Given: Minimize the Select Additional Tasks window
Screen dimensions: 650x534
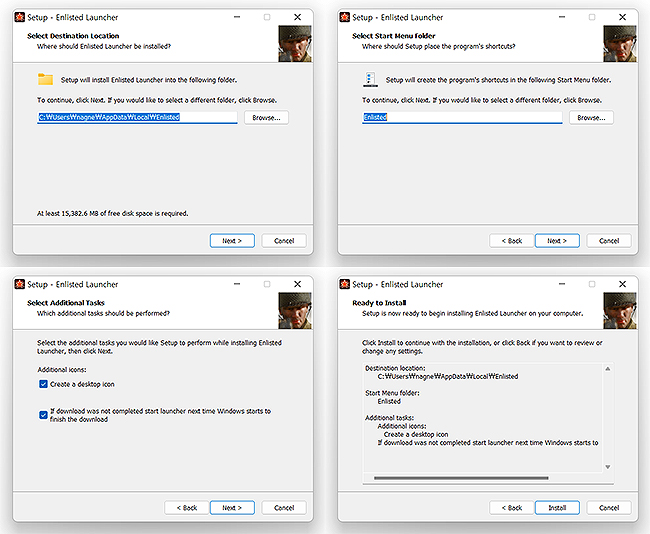Looking at the screenshot, I should point(237,284).
